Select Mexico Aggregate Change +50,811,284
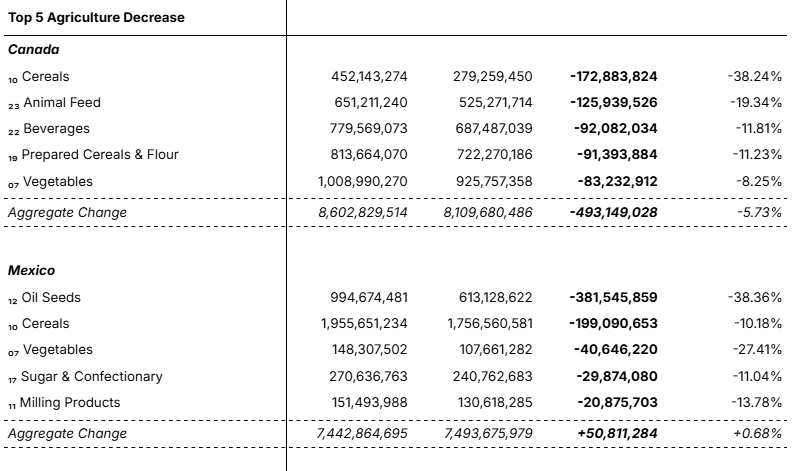Viewport: 797px width, 471px height. click(617, 434)
